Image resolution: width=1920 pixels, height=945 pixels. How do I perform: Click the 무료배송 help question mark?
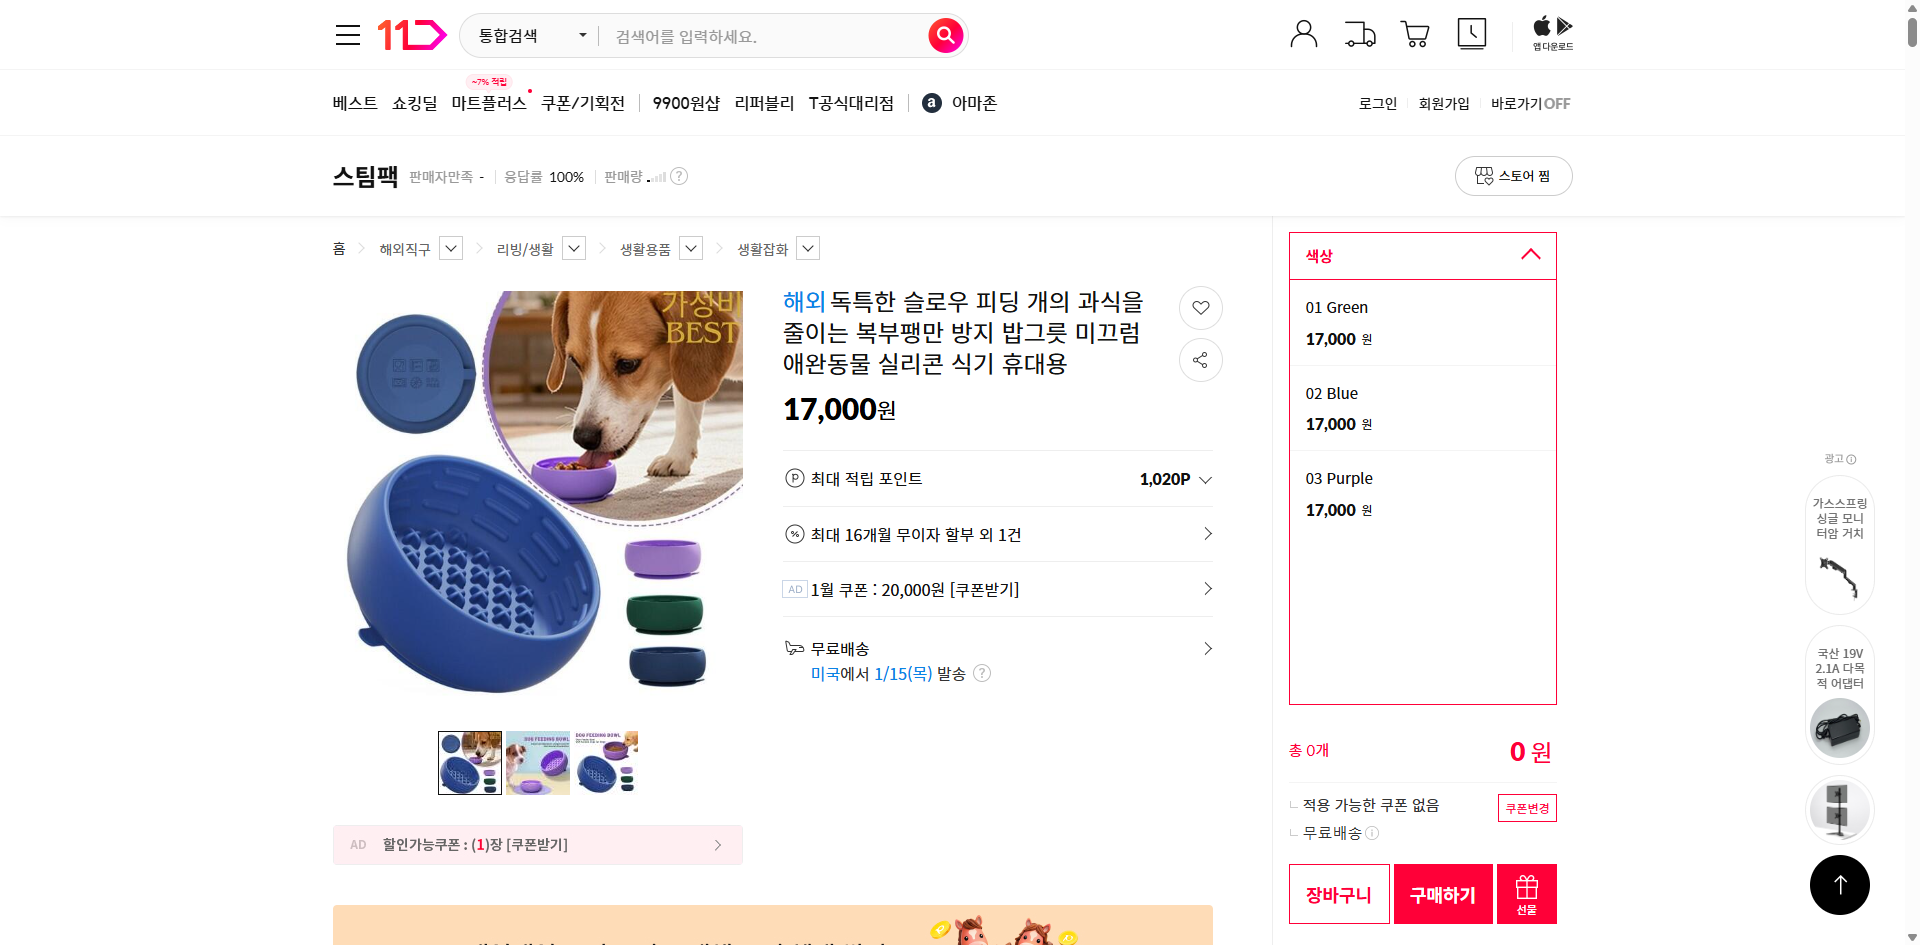[x=982, y=673]
